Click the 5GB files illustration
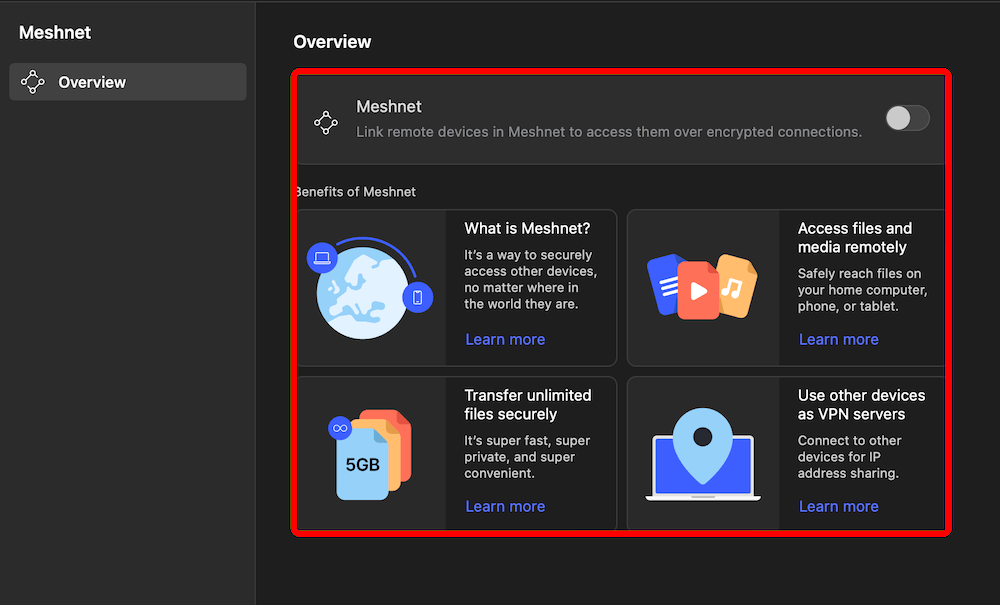 click(x=371, y=455)
